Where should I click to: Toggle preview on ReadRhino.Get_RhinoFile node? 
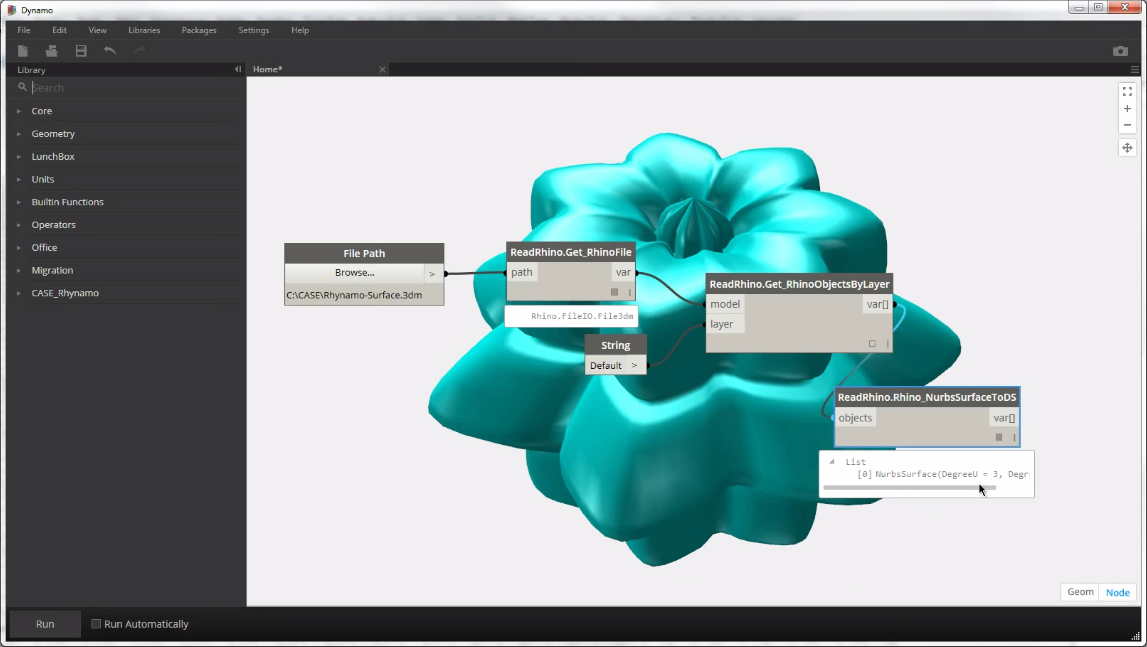(x=614, y=292)
